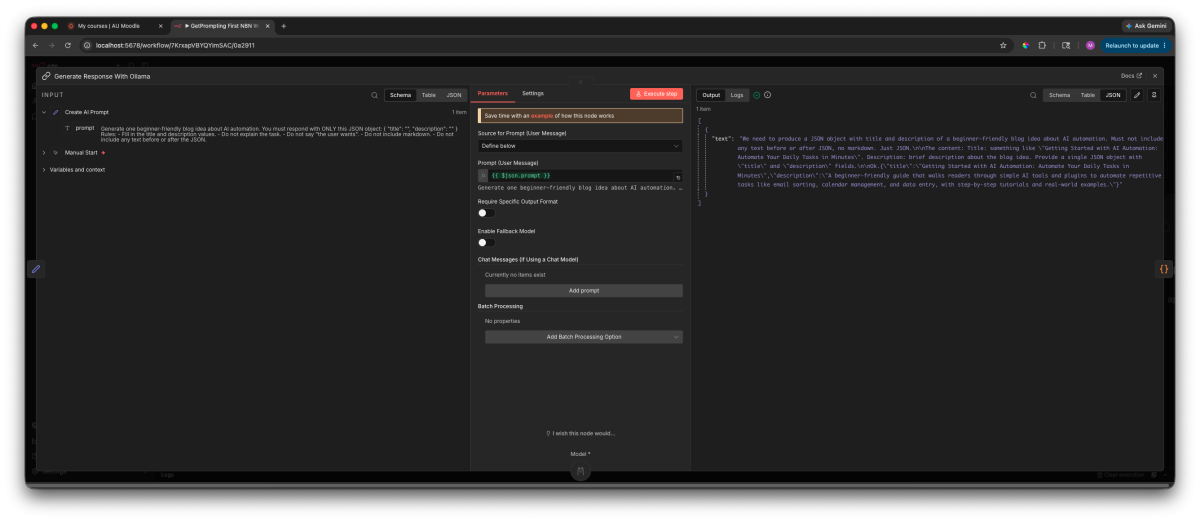Click the Execute step button
The height and width of the screenshot is (522, 1200).
pyautogui.click(x=657, y=94)
